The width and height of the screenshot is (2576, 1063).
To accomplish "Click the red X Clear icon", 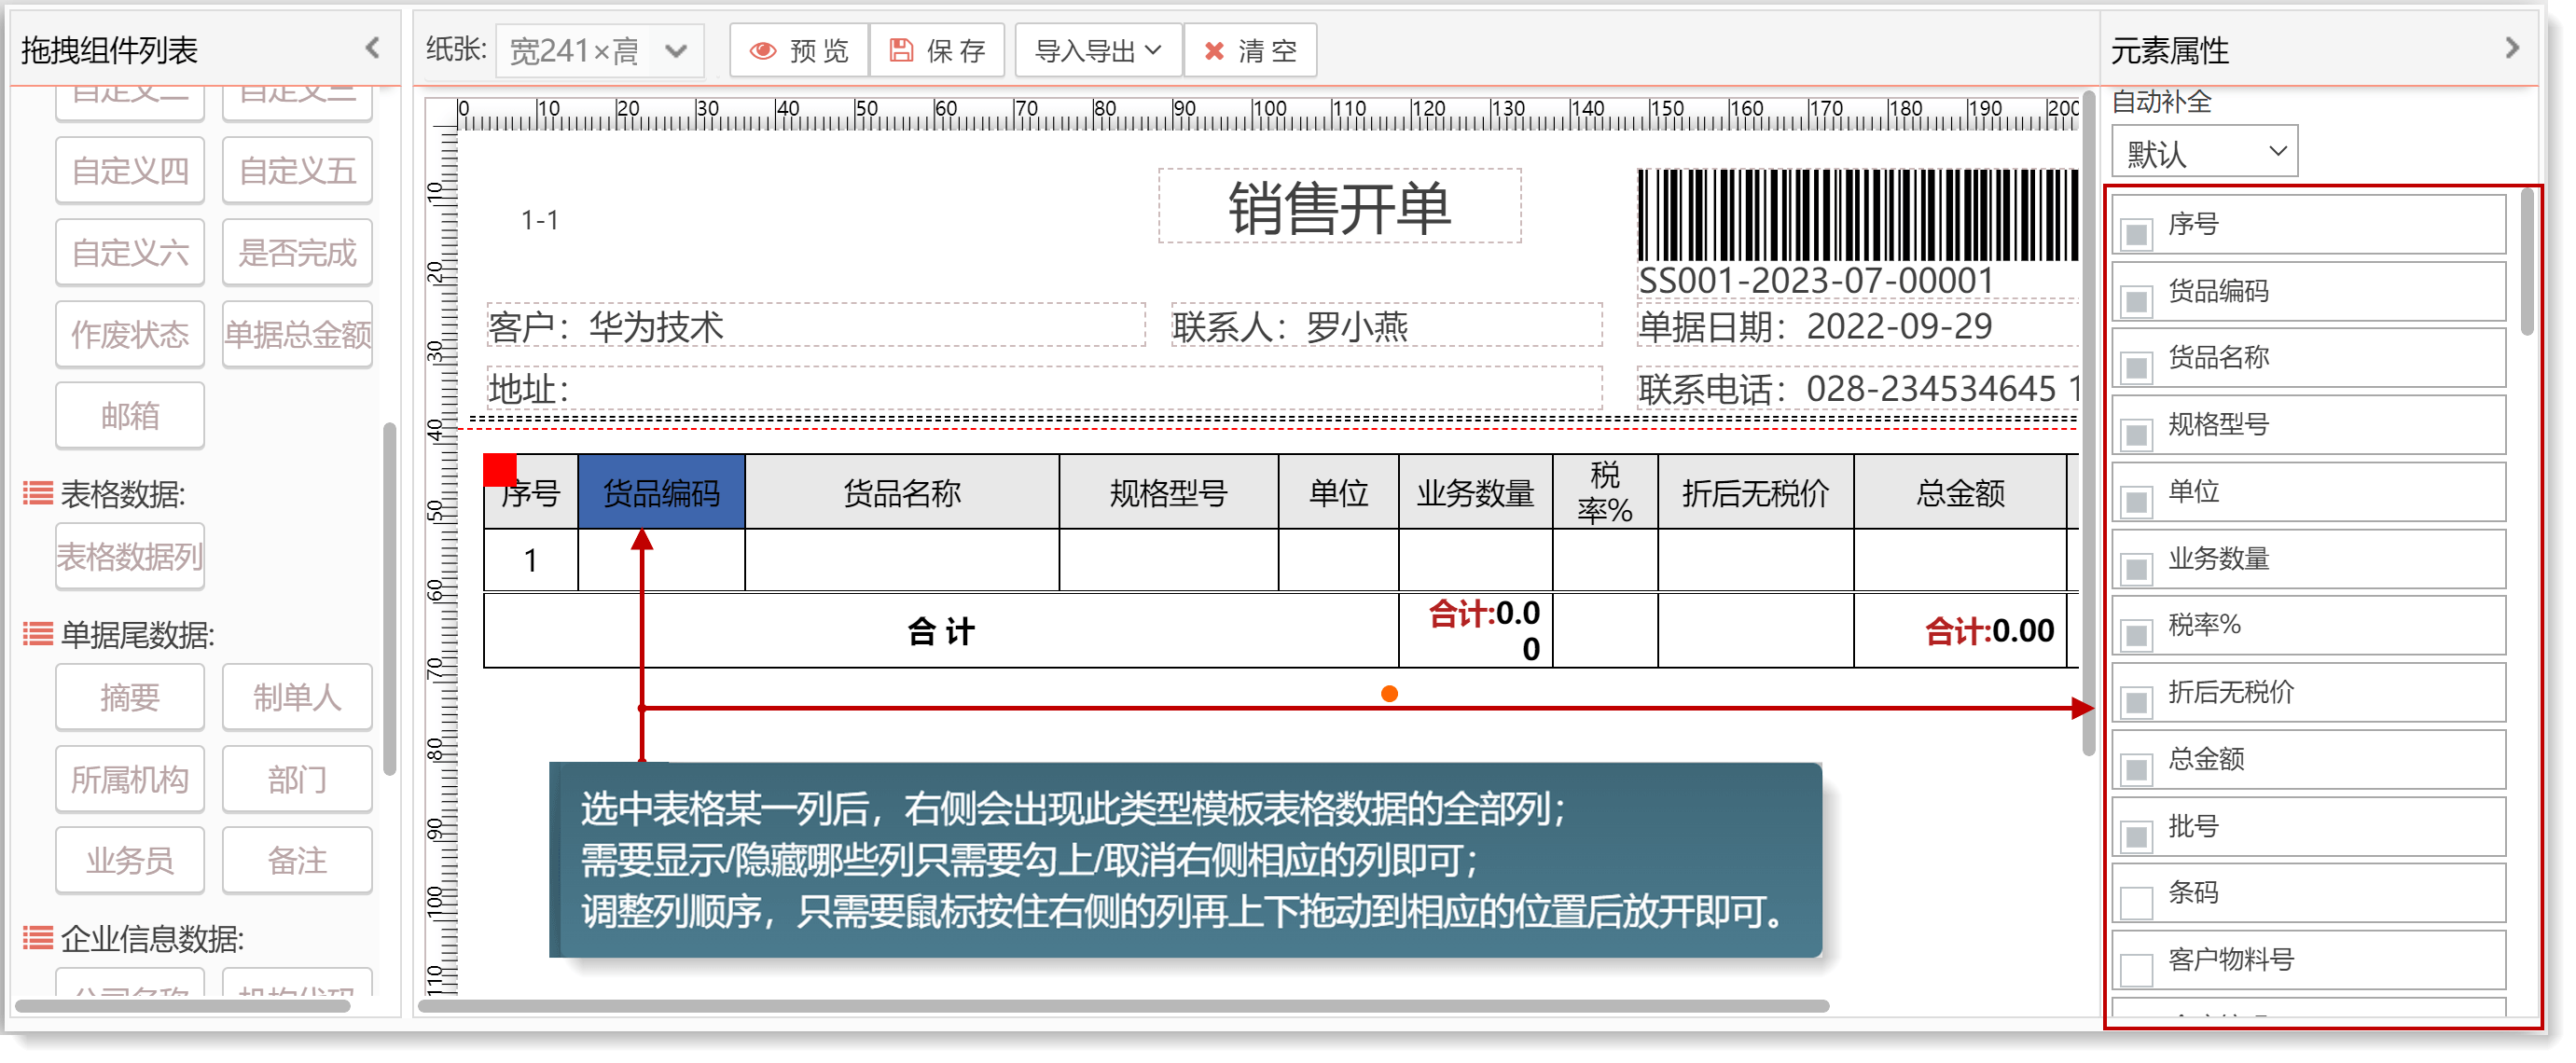I will click(1214, 51).
